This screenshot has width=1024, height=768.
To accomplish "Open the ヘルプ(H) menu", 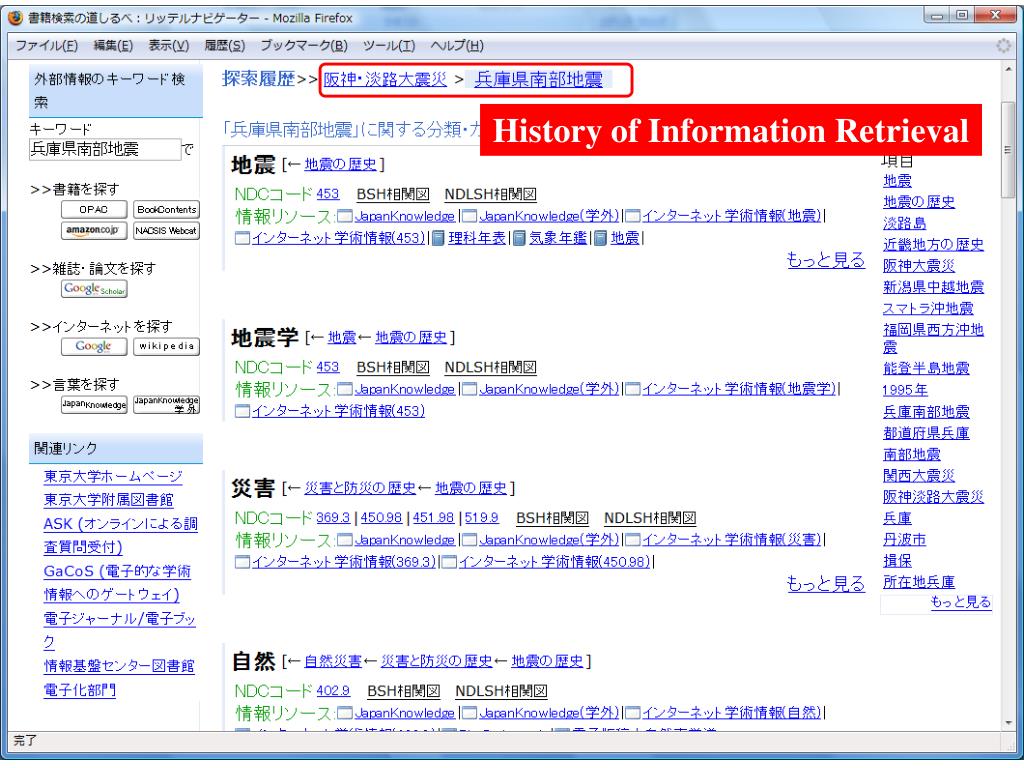I will [457, 46].
